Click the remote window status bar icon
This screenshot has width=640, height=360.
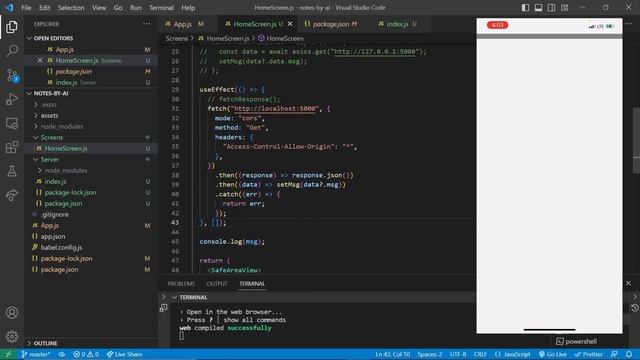tap(8, 354)
